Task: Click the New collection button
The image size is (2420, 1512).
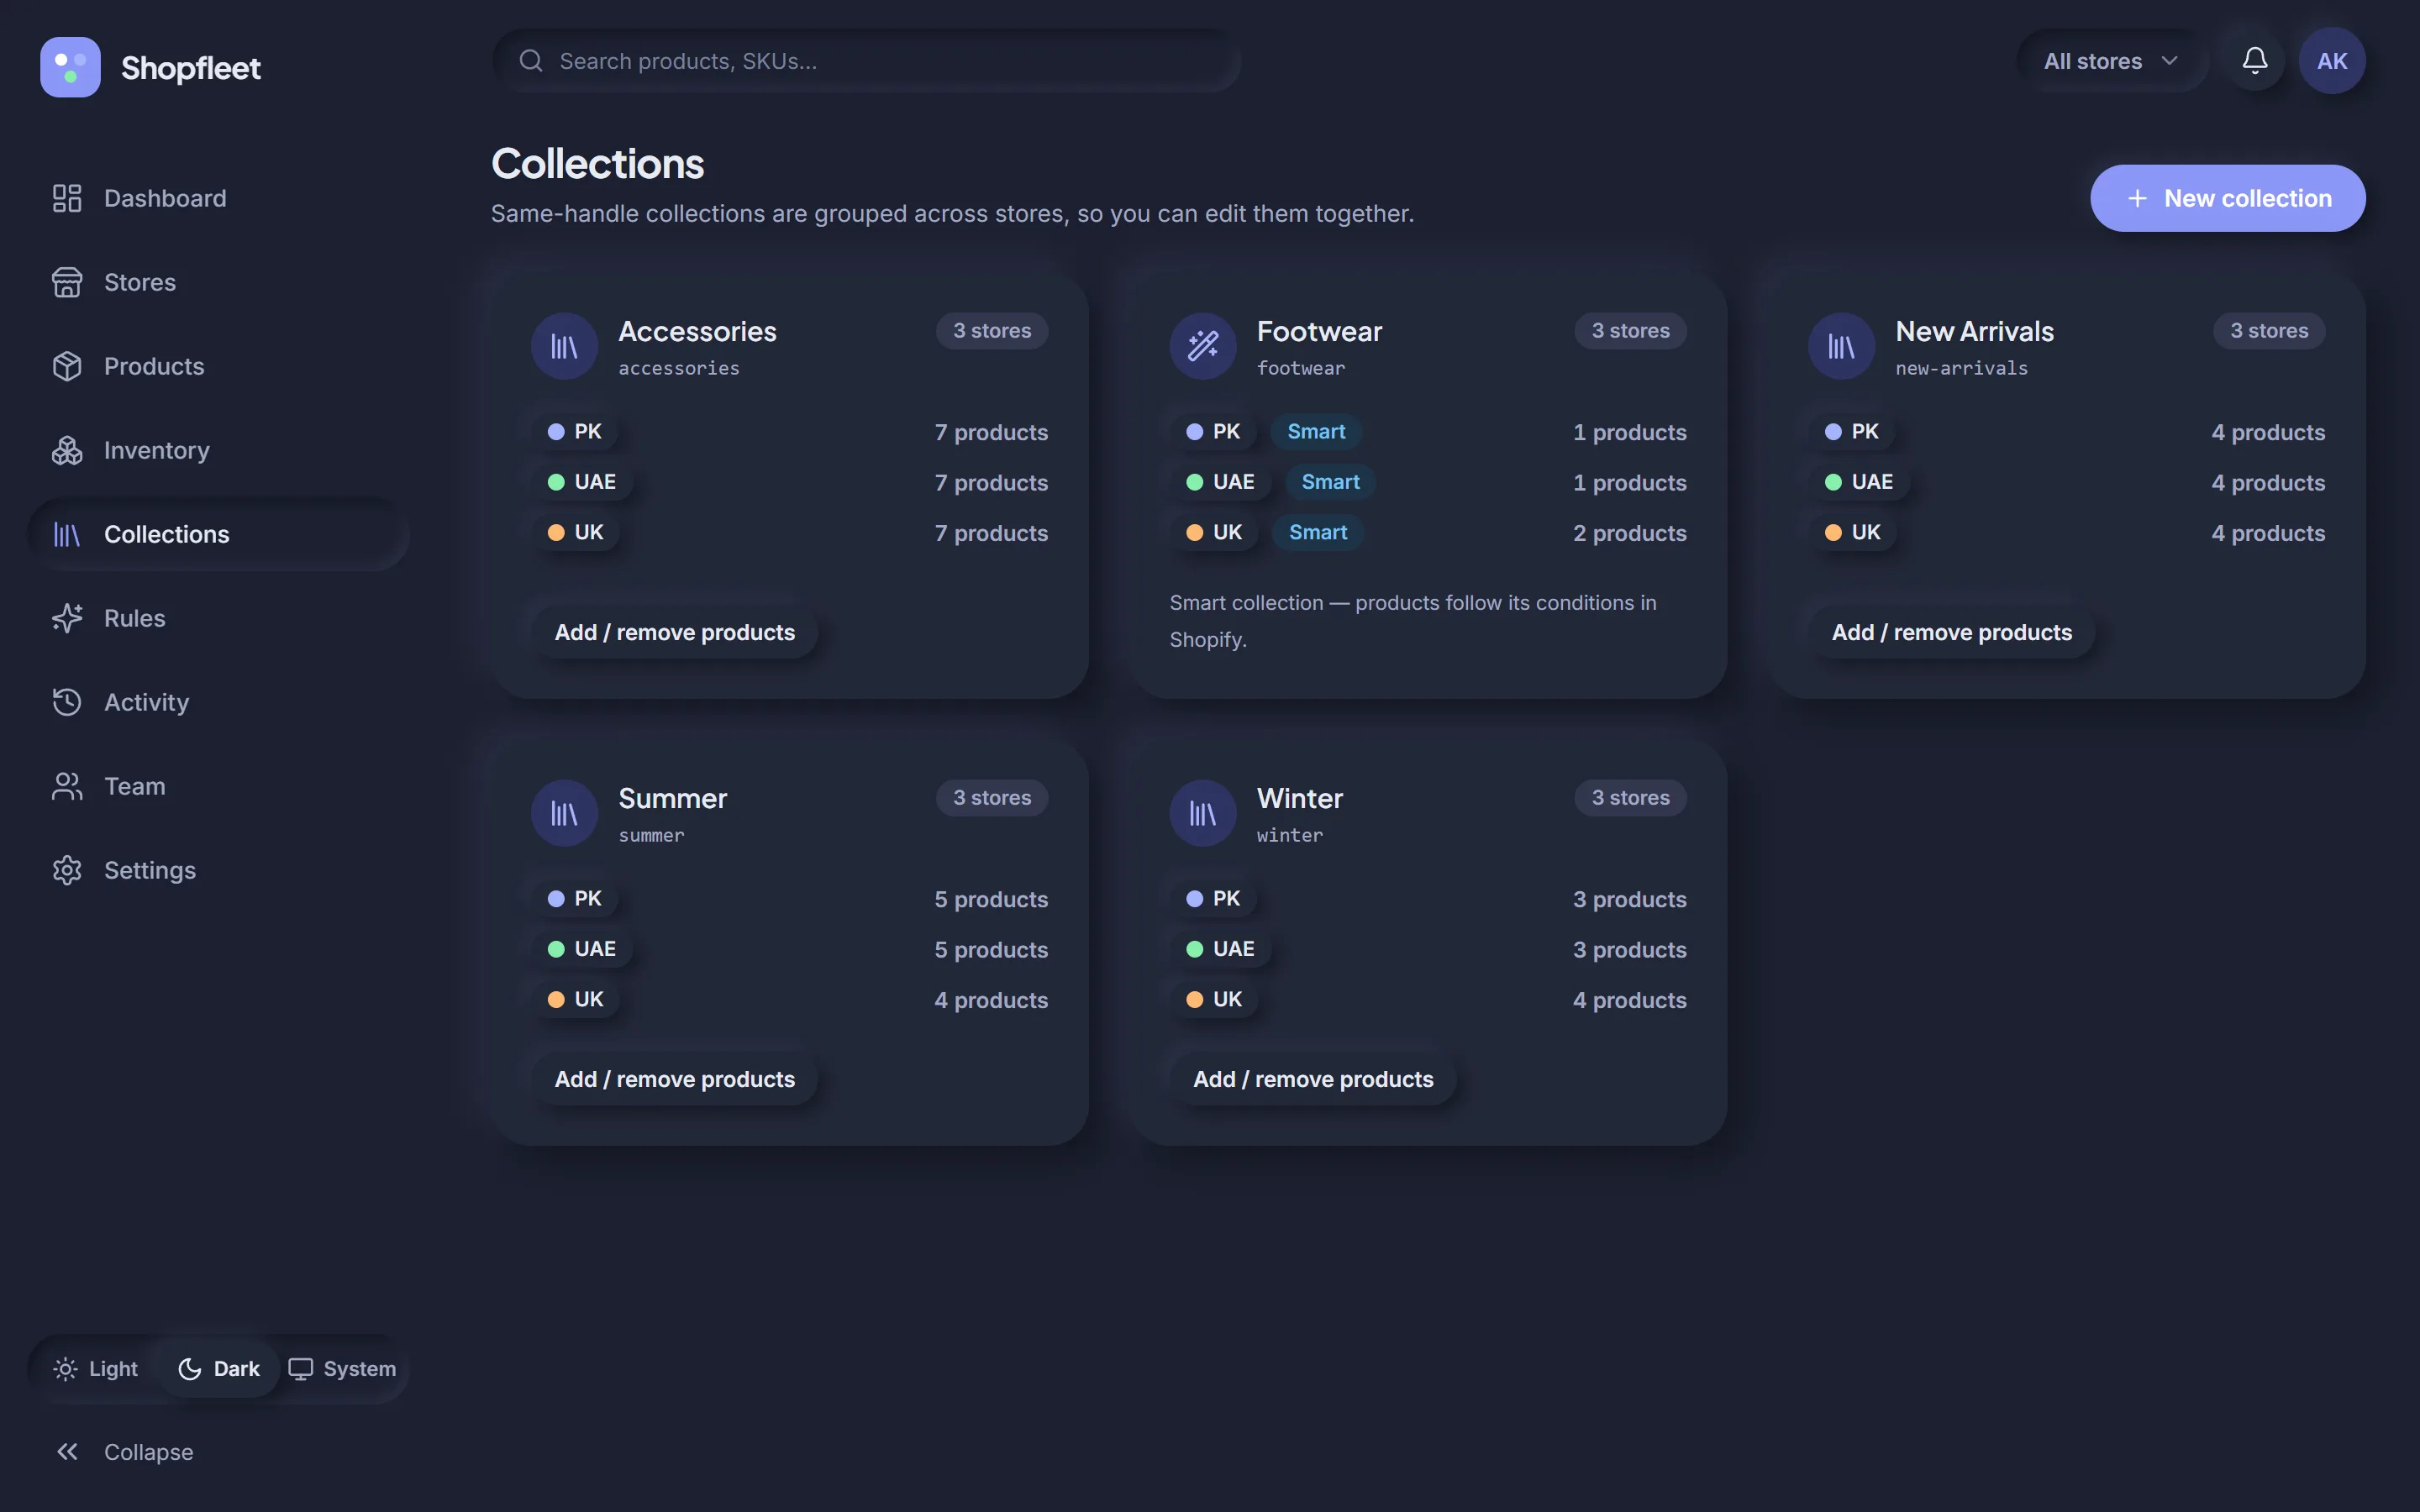Action: tap(2227, 198)
